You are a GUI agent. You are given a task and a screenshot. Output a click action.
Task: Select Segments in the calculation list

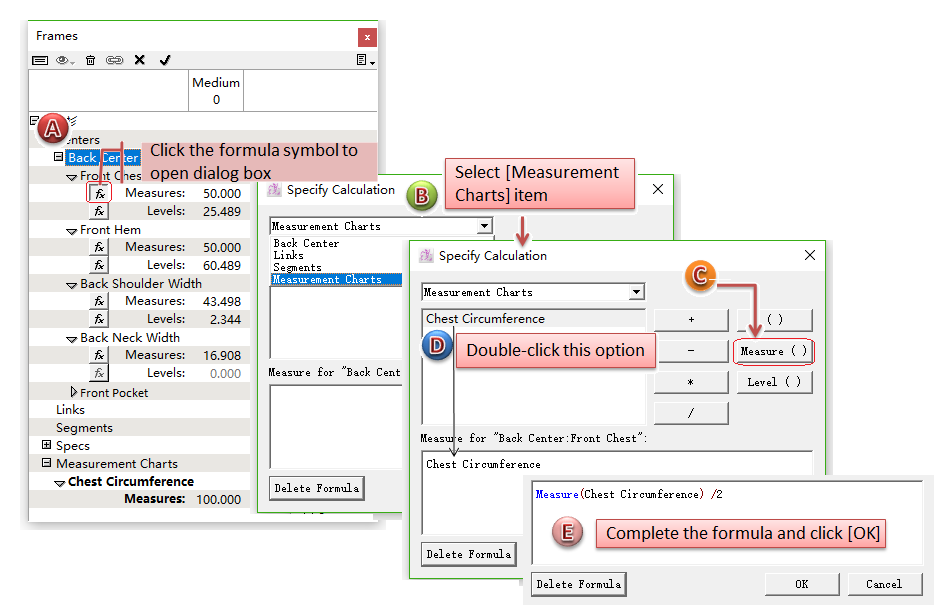pyautogui.click(x=297, y=267)
